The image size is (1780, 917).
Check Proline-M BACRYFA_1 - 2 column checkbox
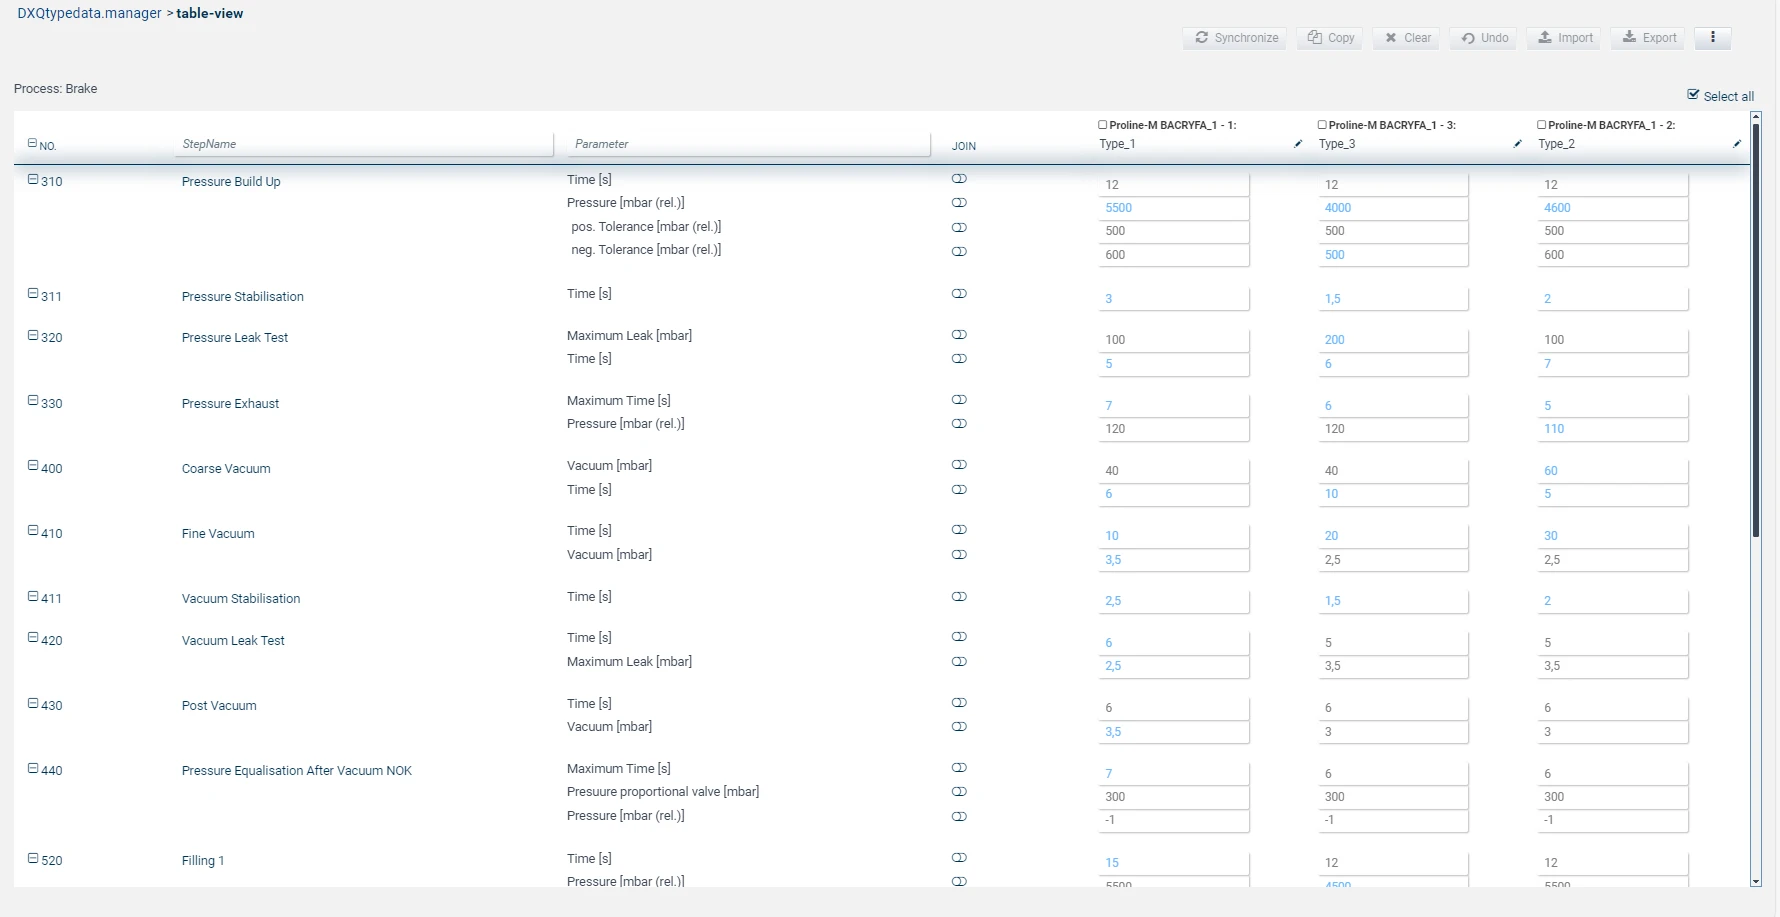(x=1541, y=125)
